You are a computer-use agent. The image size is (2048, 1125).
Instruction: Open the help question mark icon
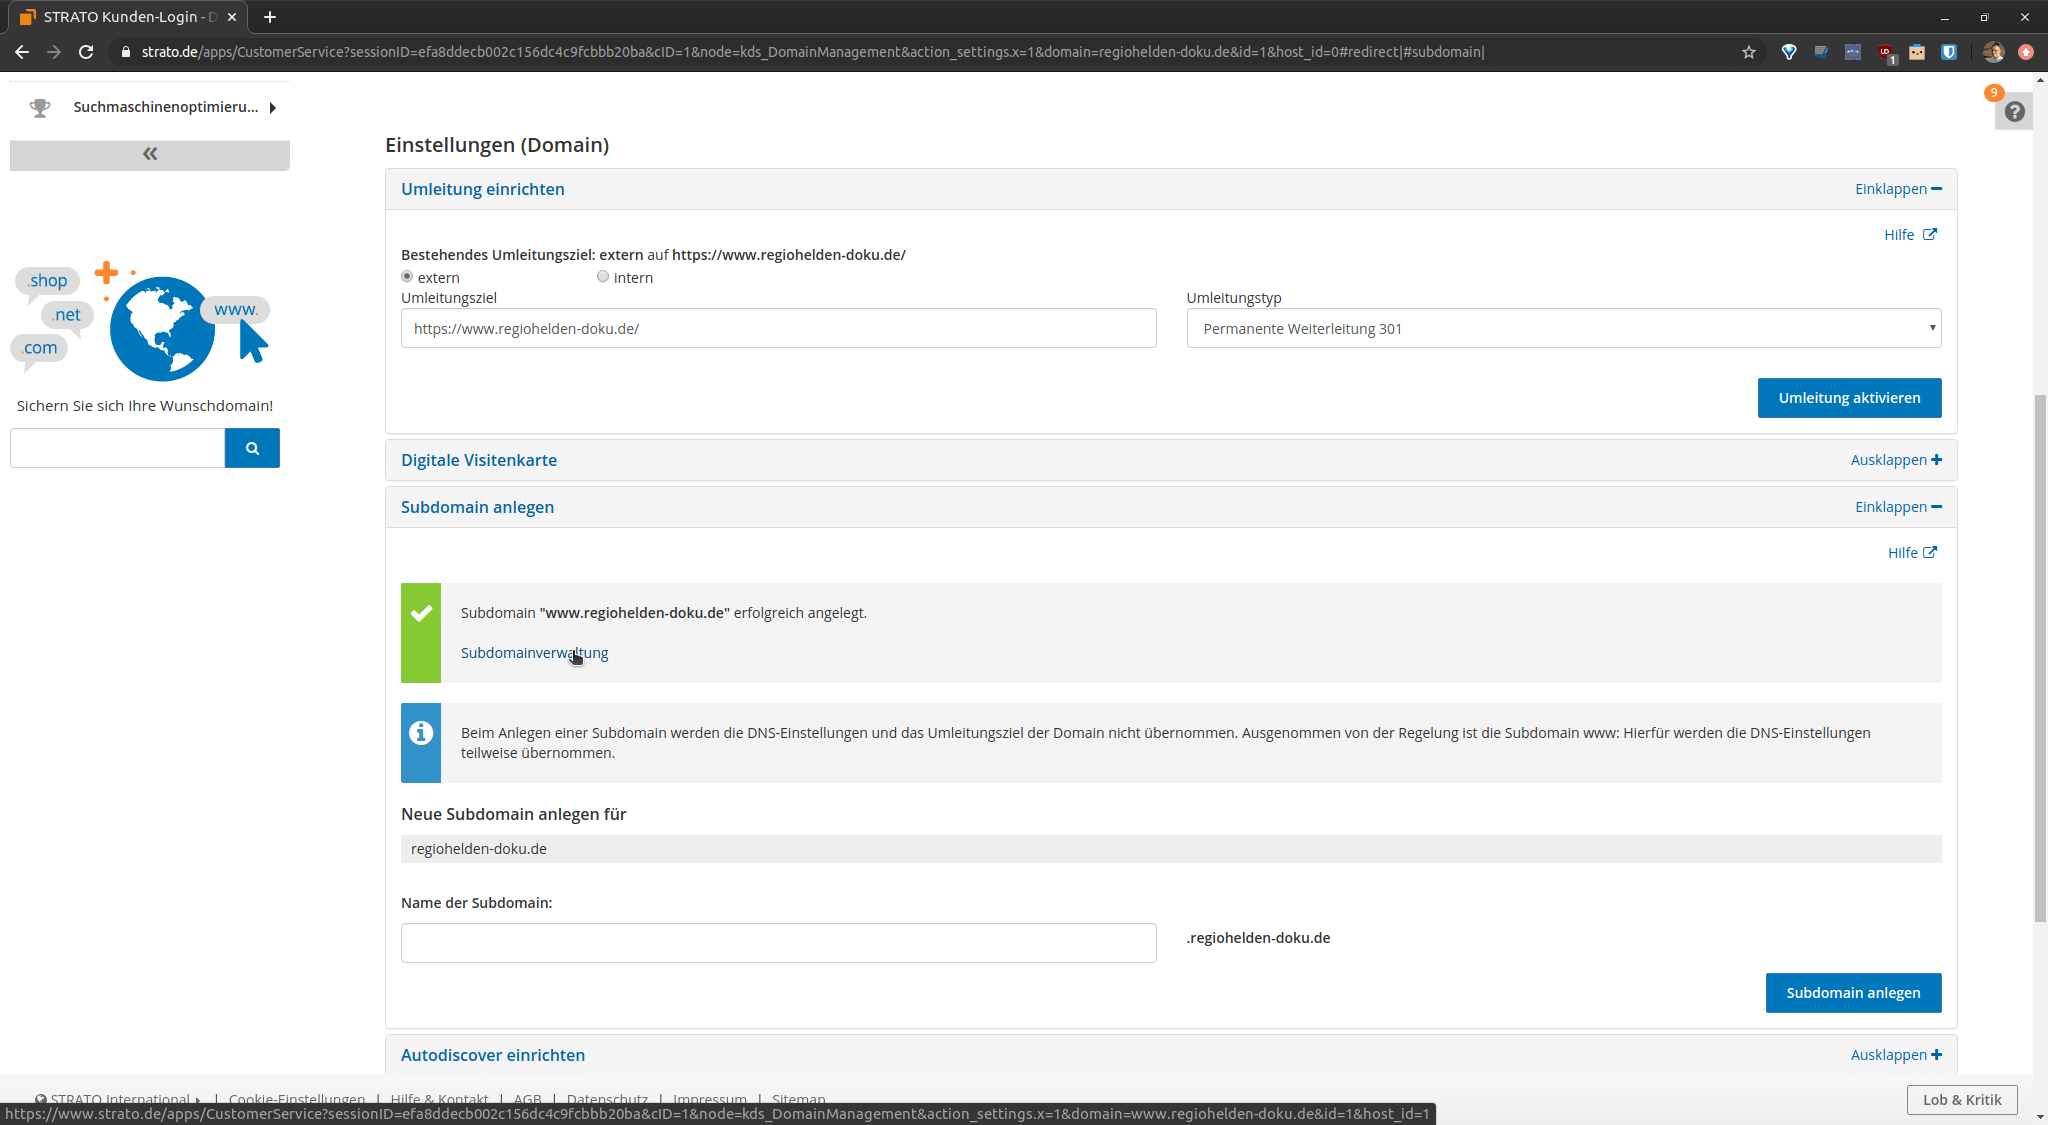click(2015, 112)
